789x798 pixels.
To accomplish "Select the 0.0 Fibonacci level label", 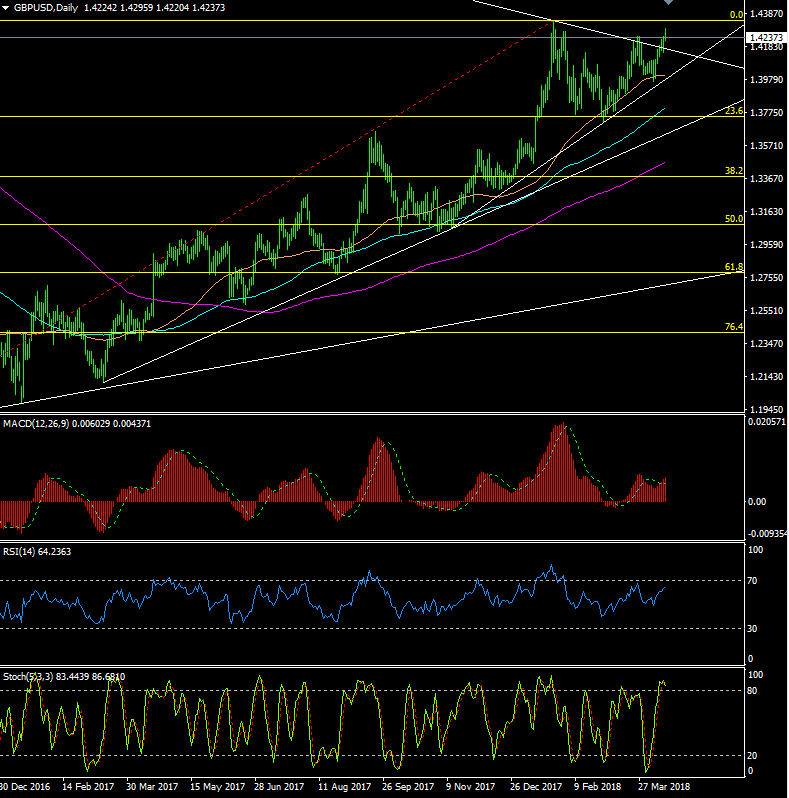I will [x=736, y=15].
